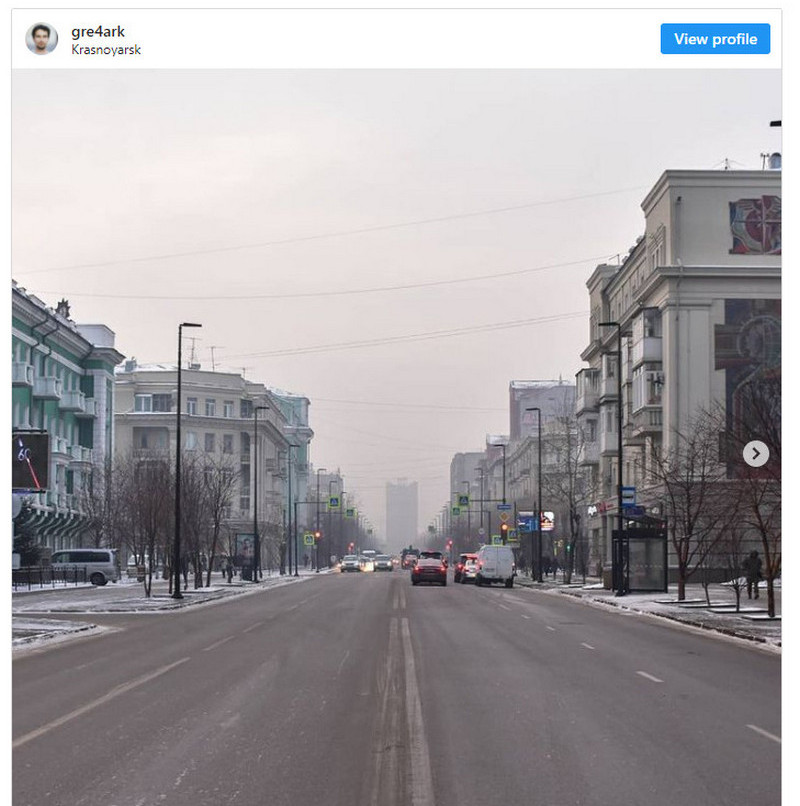Click the tall black streetlight beside the green building
Screen dimensions: 800x806
pyautogui.click(x=179, y=460)
